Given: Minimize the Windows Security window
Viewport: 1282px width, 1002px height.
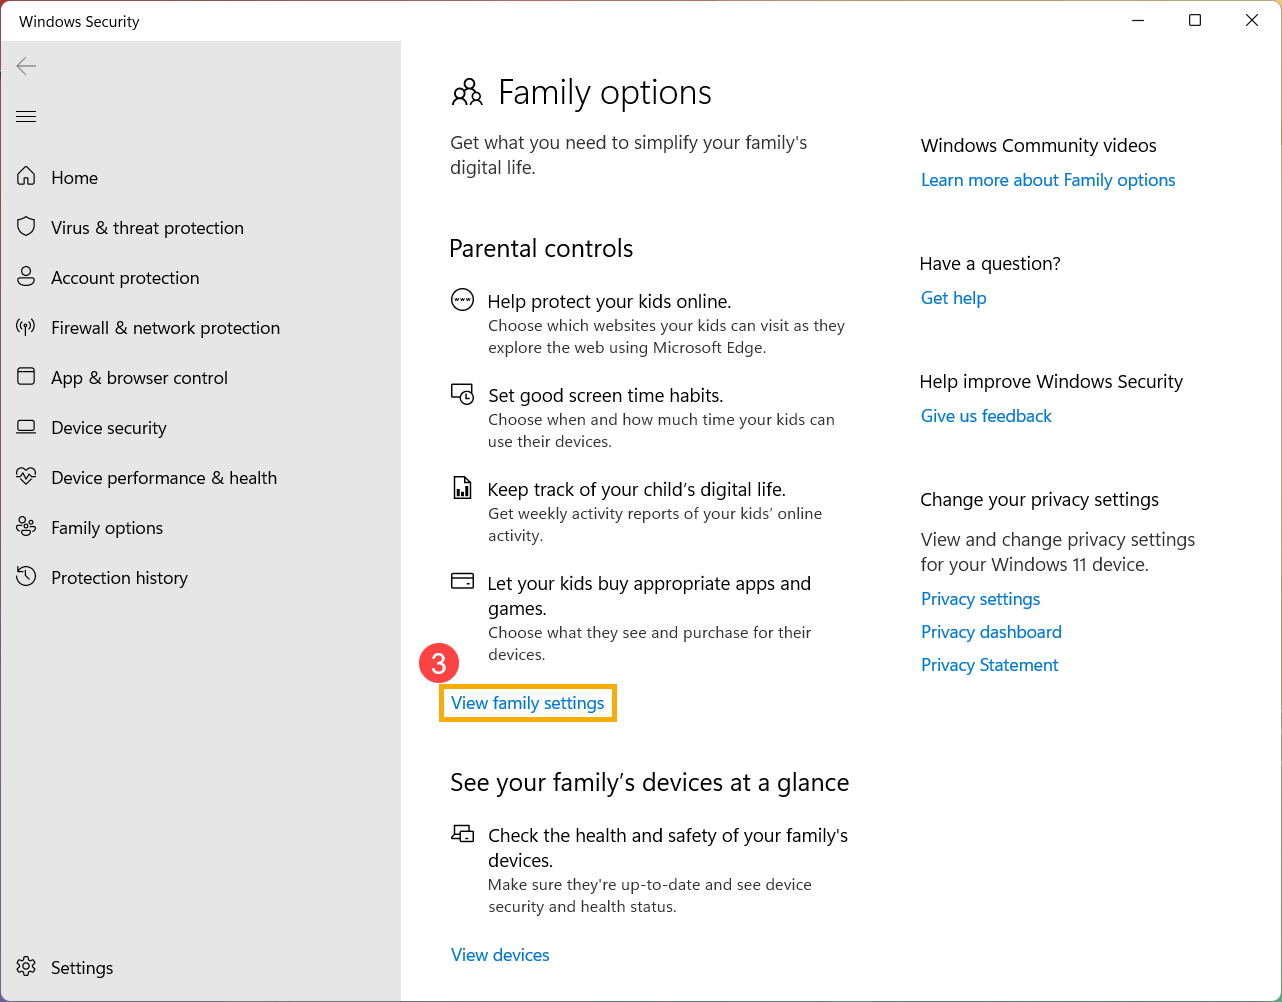Looking at the screenshot, I should click(x=1138, y=20).
